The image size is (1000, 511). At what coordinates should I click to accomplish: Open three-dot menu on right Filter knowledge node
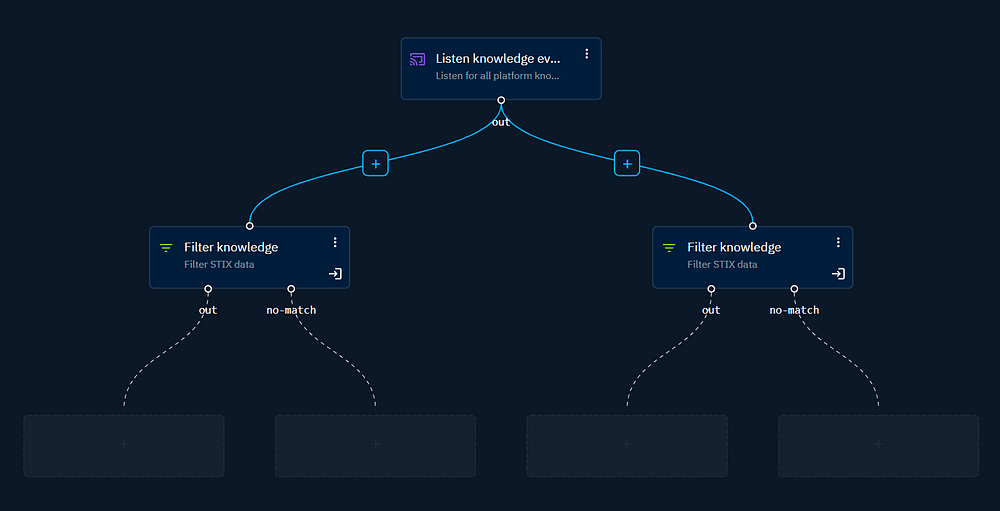click(838, 242)
